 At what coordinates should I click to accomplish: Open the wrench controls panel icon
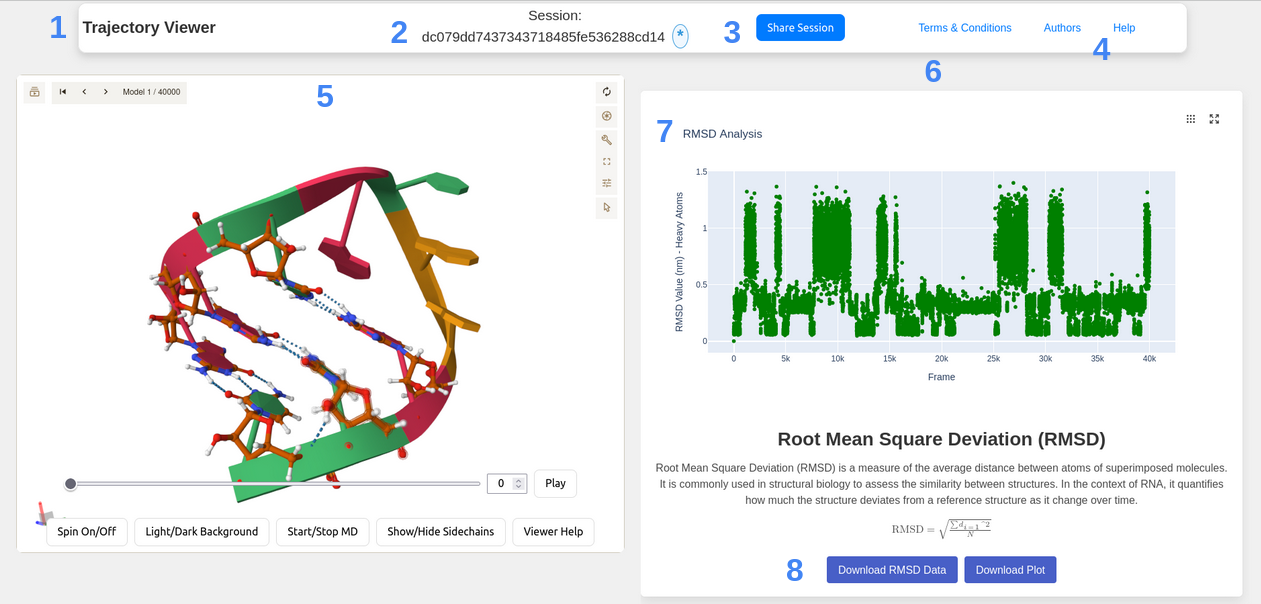[606, 140]
